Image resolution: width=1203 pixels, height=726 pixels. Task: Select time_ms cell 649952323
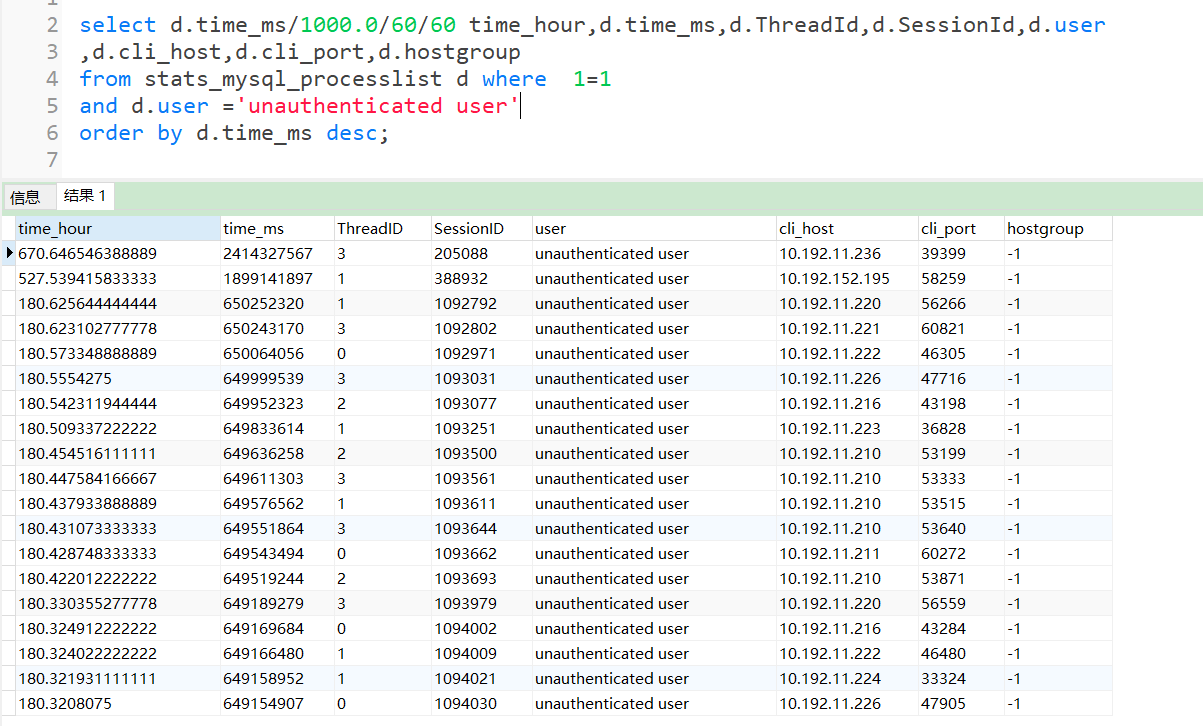[x=277, y=404]
